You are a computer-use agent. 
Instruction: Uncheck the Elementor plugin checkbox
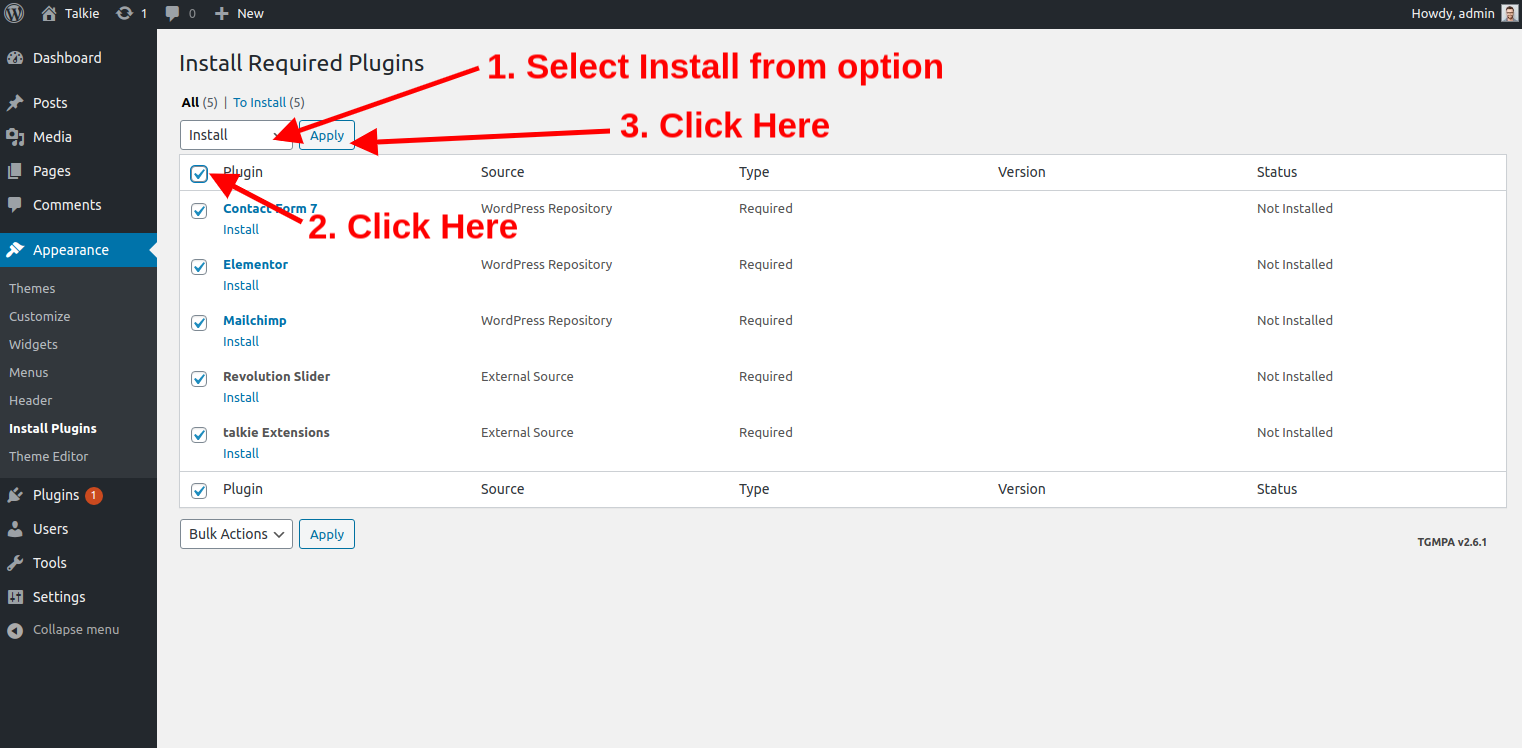199,267
